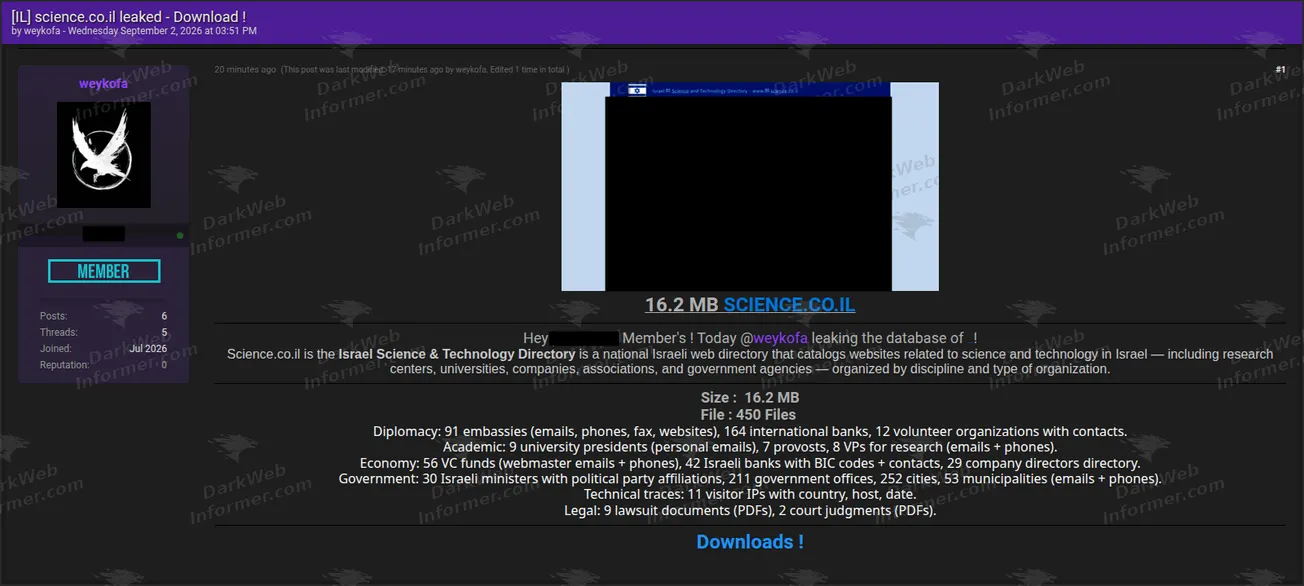Image resolution: width=1304 pixels, height=586 pixels.
Task: Click the 'Size : 16.2 MB' line
Action: [750, 398]
